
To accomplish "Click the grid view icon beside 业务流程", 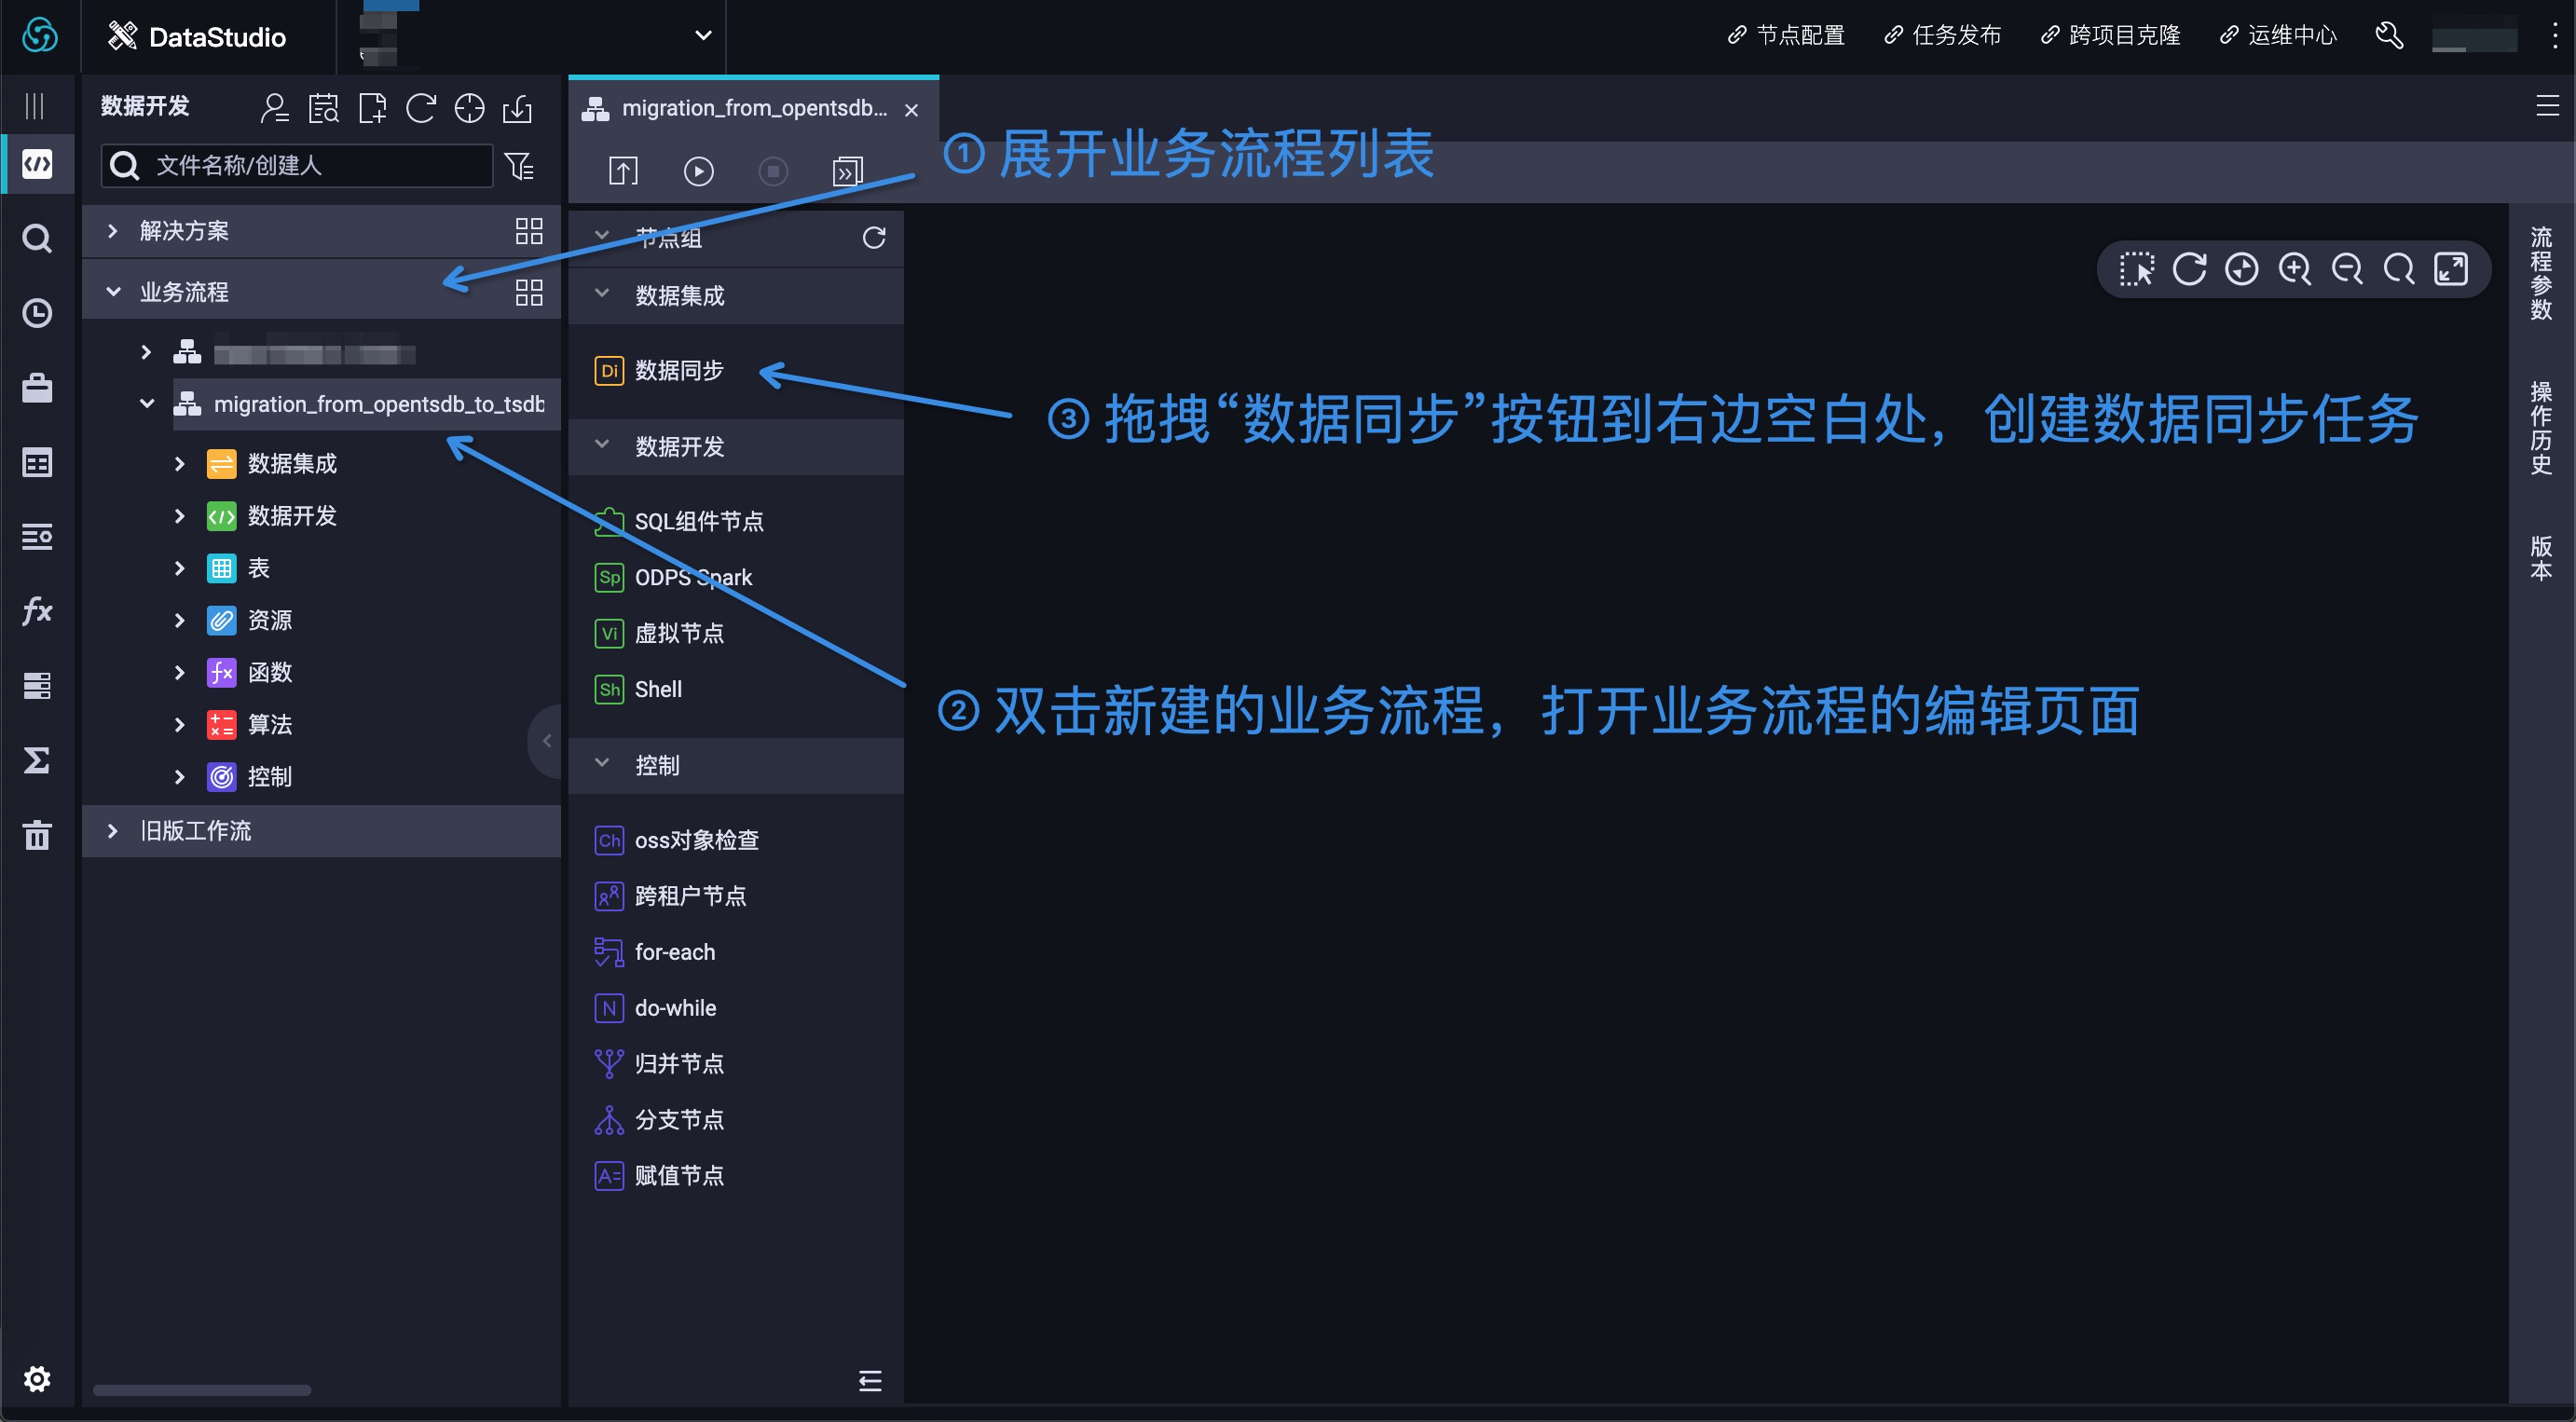I will point(529,292).
